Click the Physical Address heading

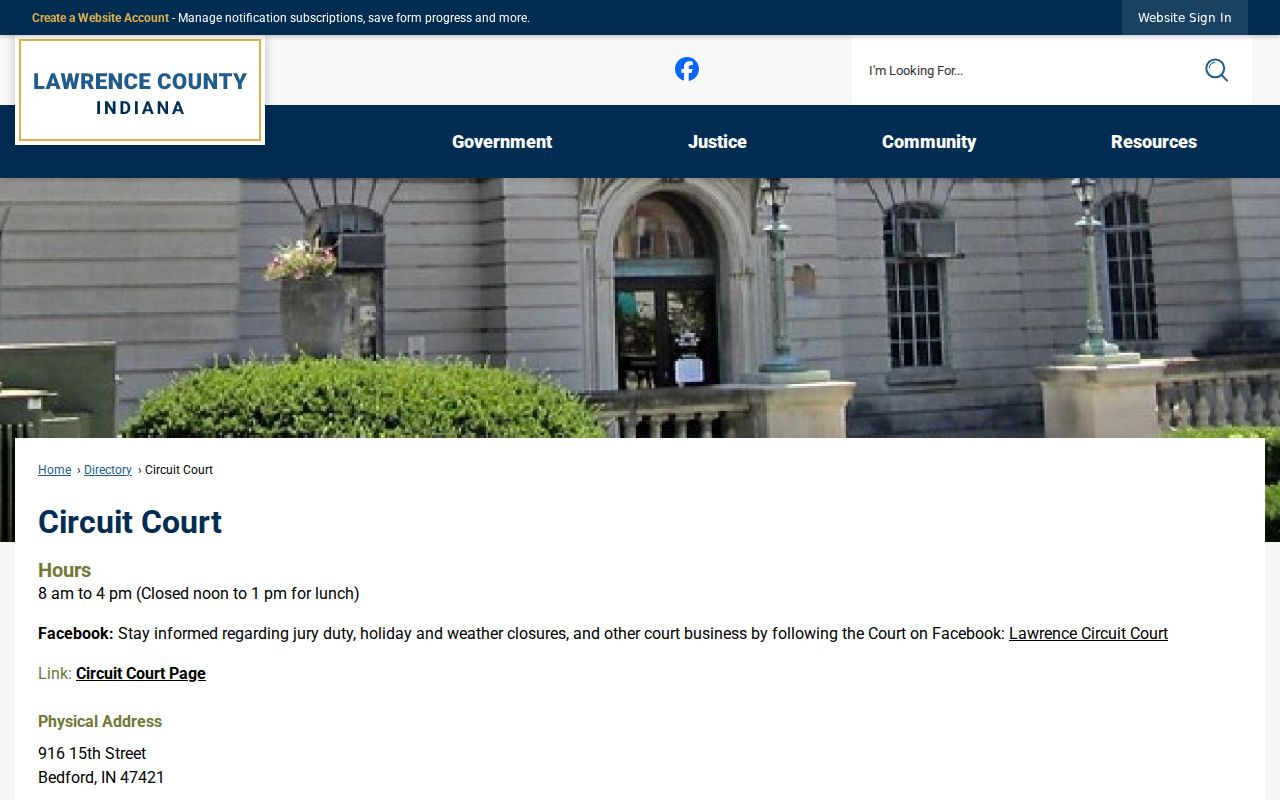click(100, 722)
